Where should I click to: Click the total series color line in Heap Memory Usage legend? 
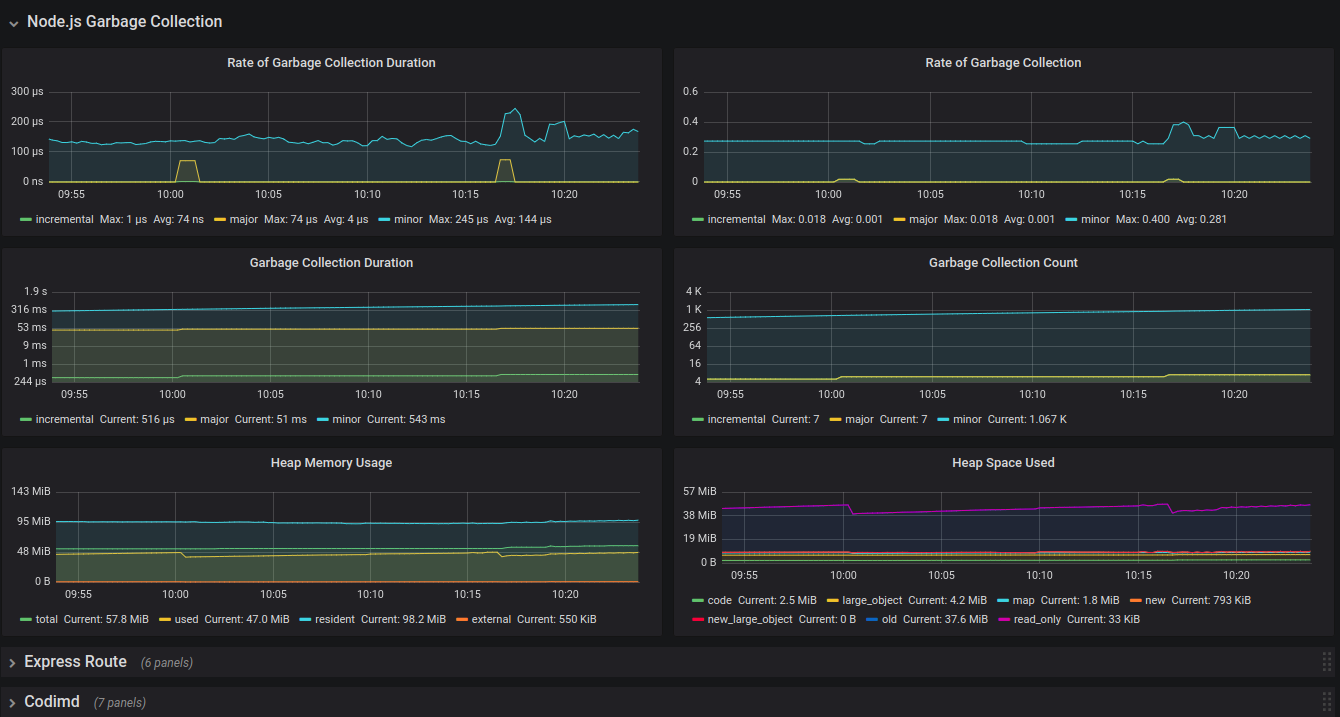pyautogui.click(x=26, y=620)
